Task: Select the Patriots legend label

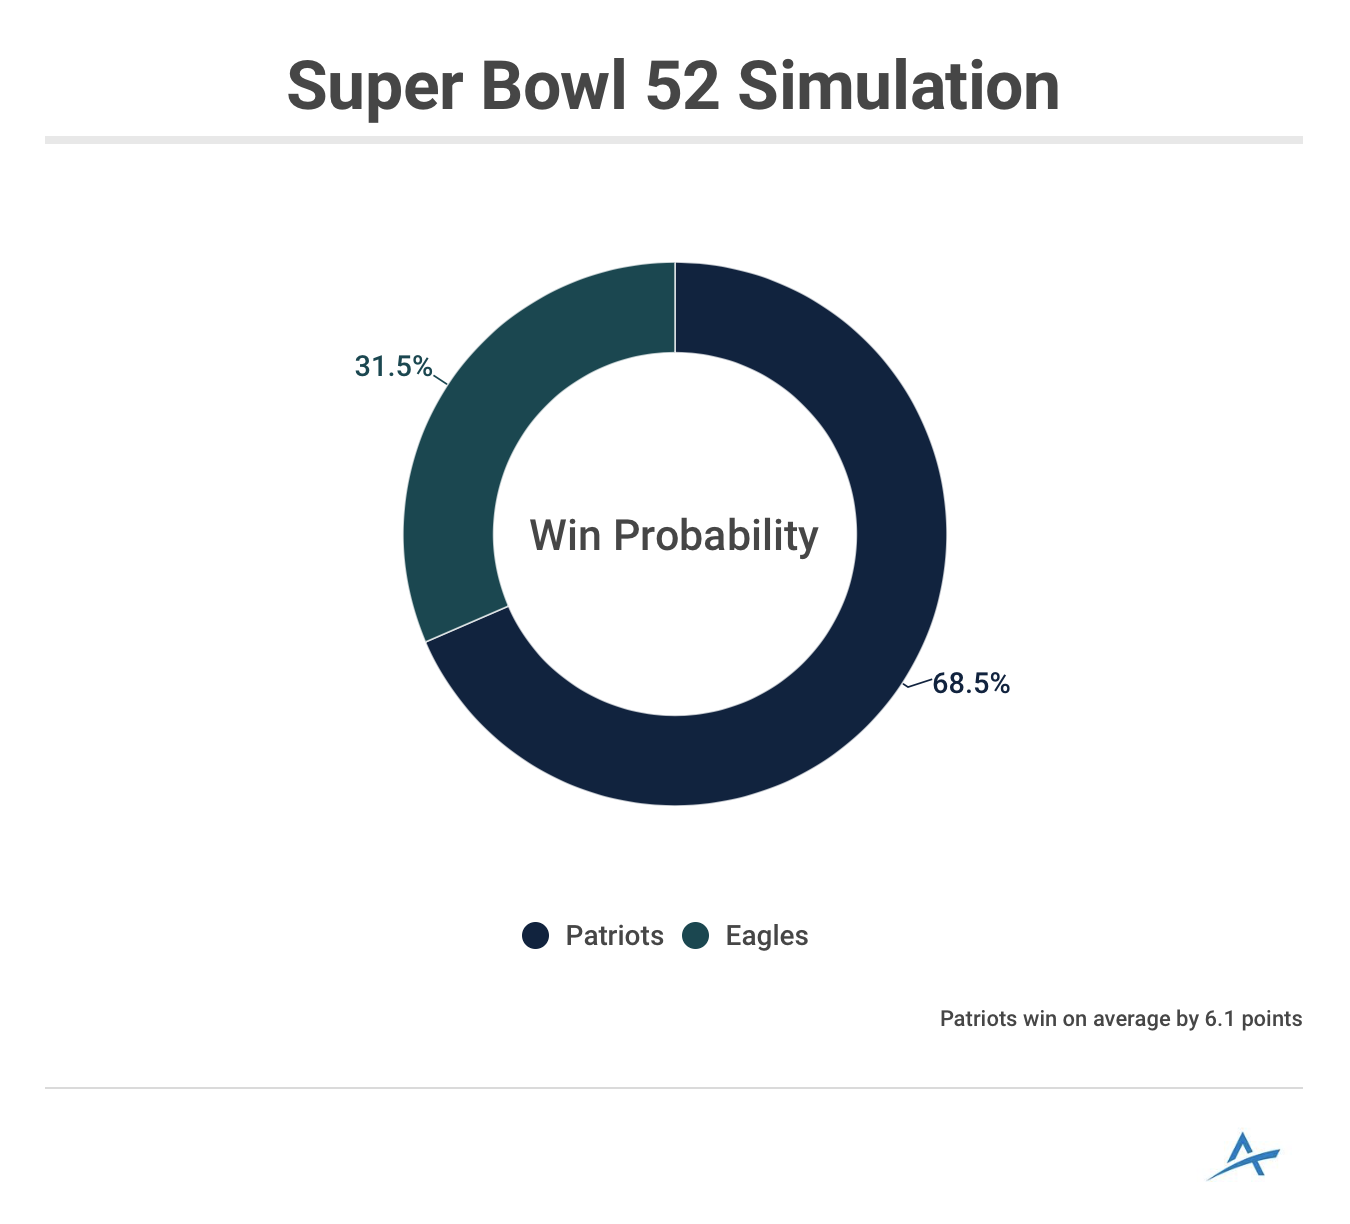Action: click(x=614, y=936)
